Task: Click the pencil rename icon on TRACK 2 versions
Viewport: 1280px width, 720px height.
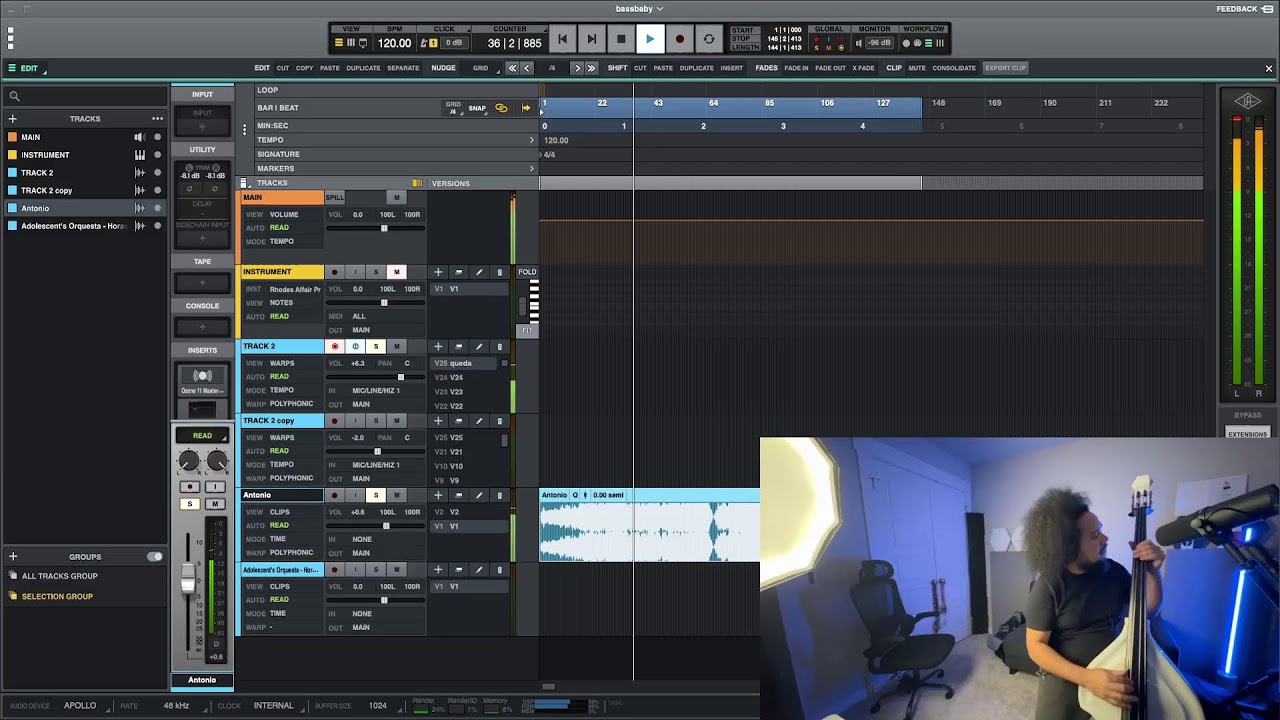Action: point(479,346)
